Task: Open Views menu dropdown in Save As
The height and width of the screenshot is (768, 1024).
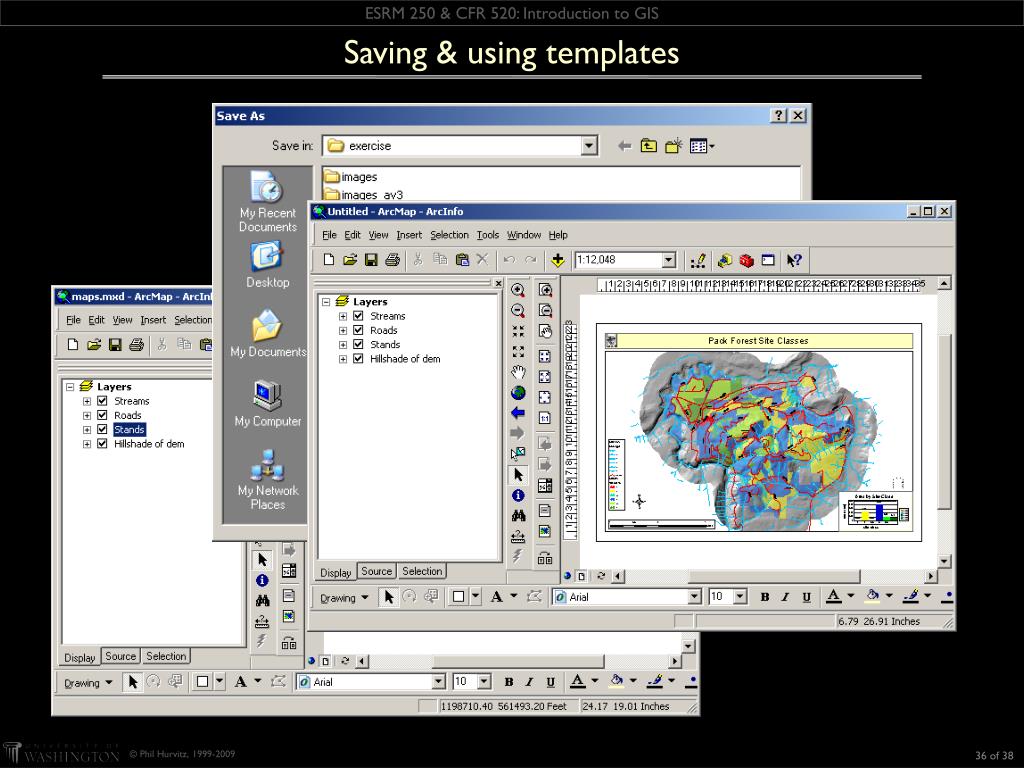Action: (x=702, y=146)
